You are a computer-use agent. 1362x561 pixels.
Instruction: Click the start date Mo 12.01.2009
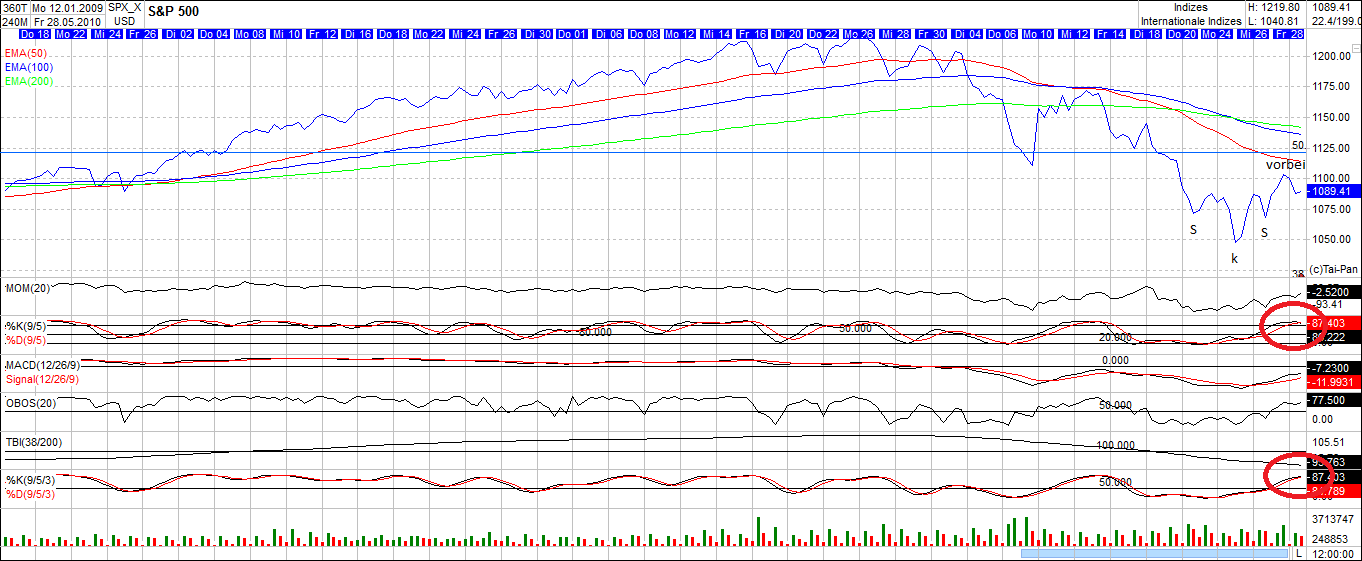(68, 7)
